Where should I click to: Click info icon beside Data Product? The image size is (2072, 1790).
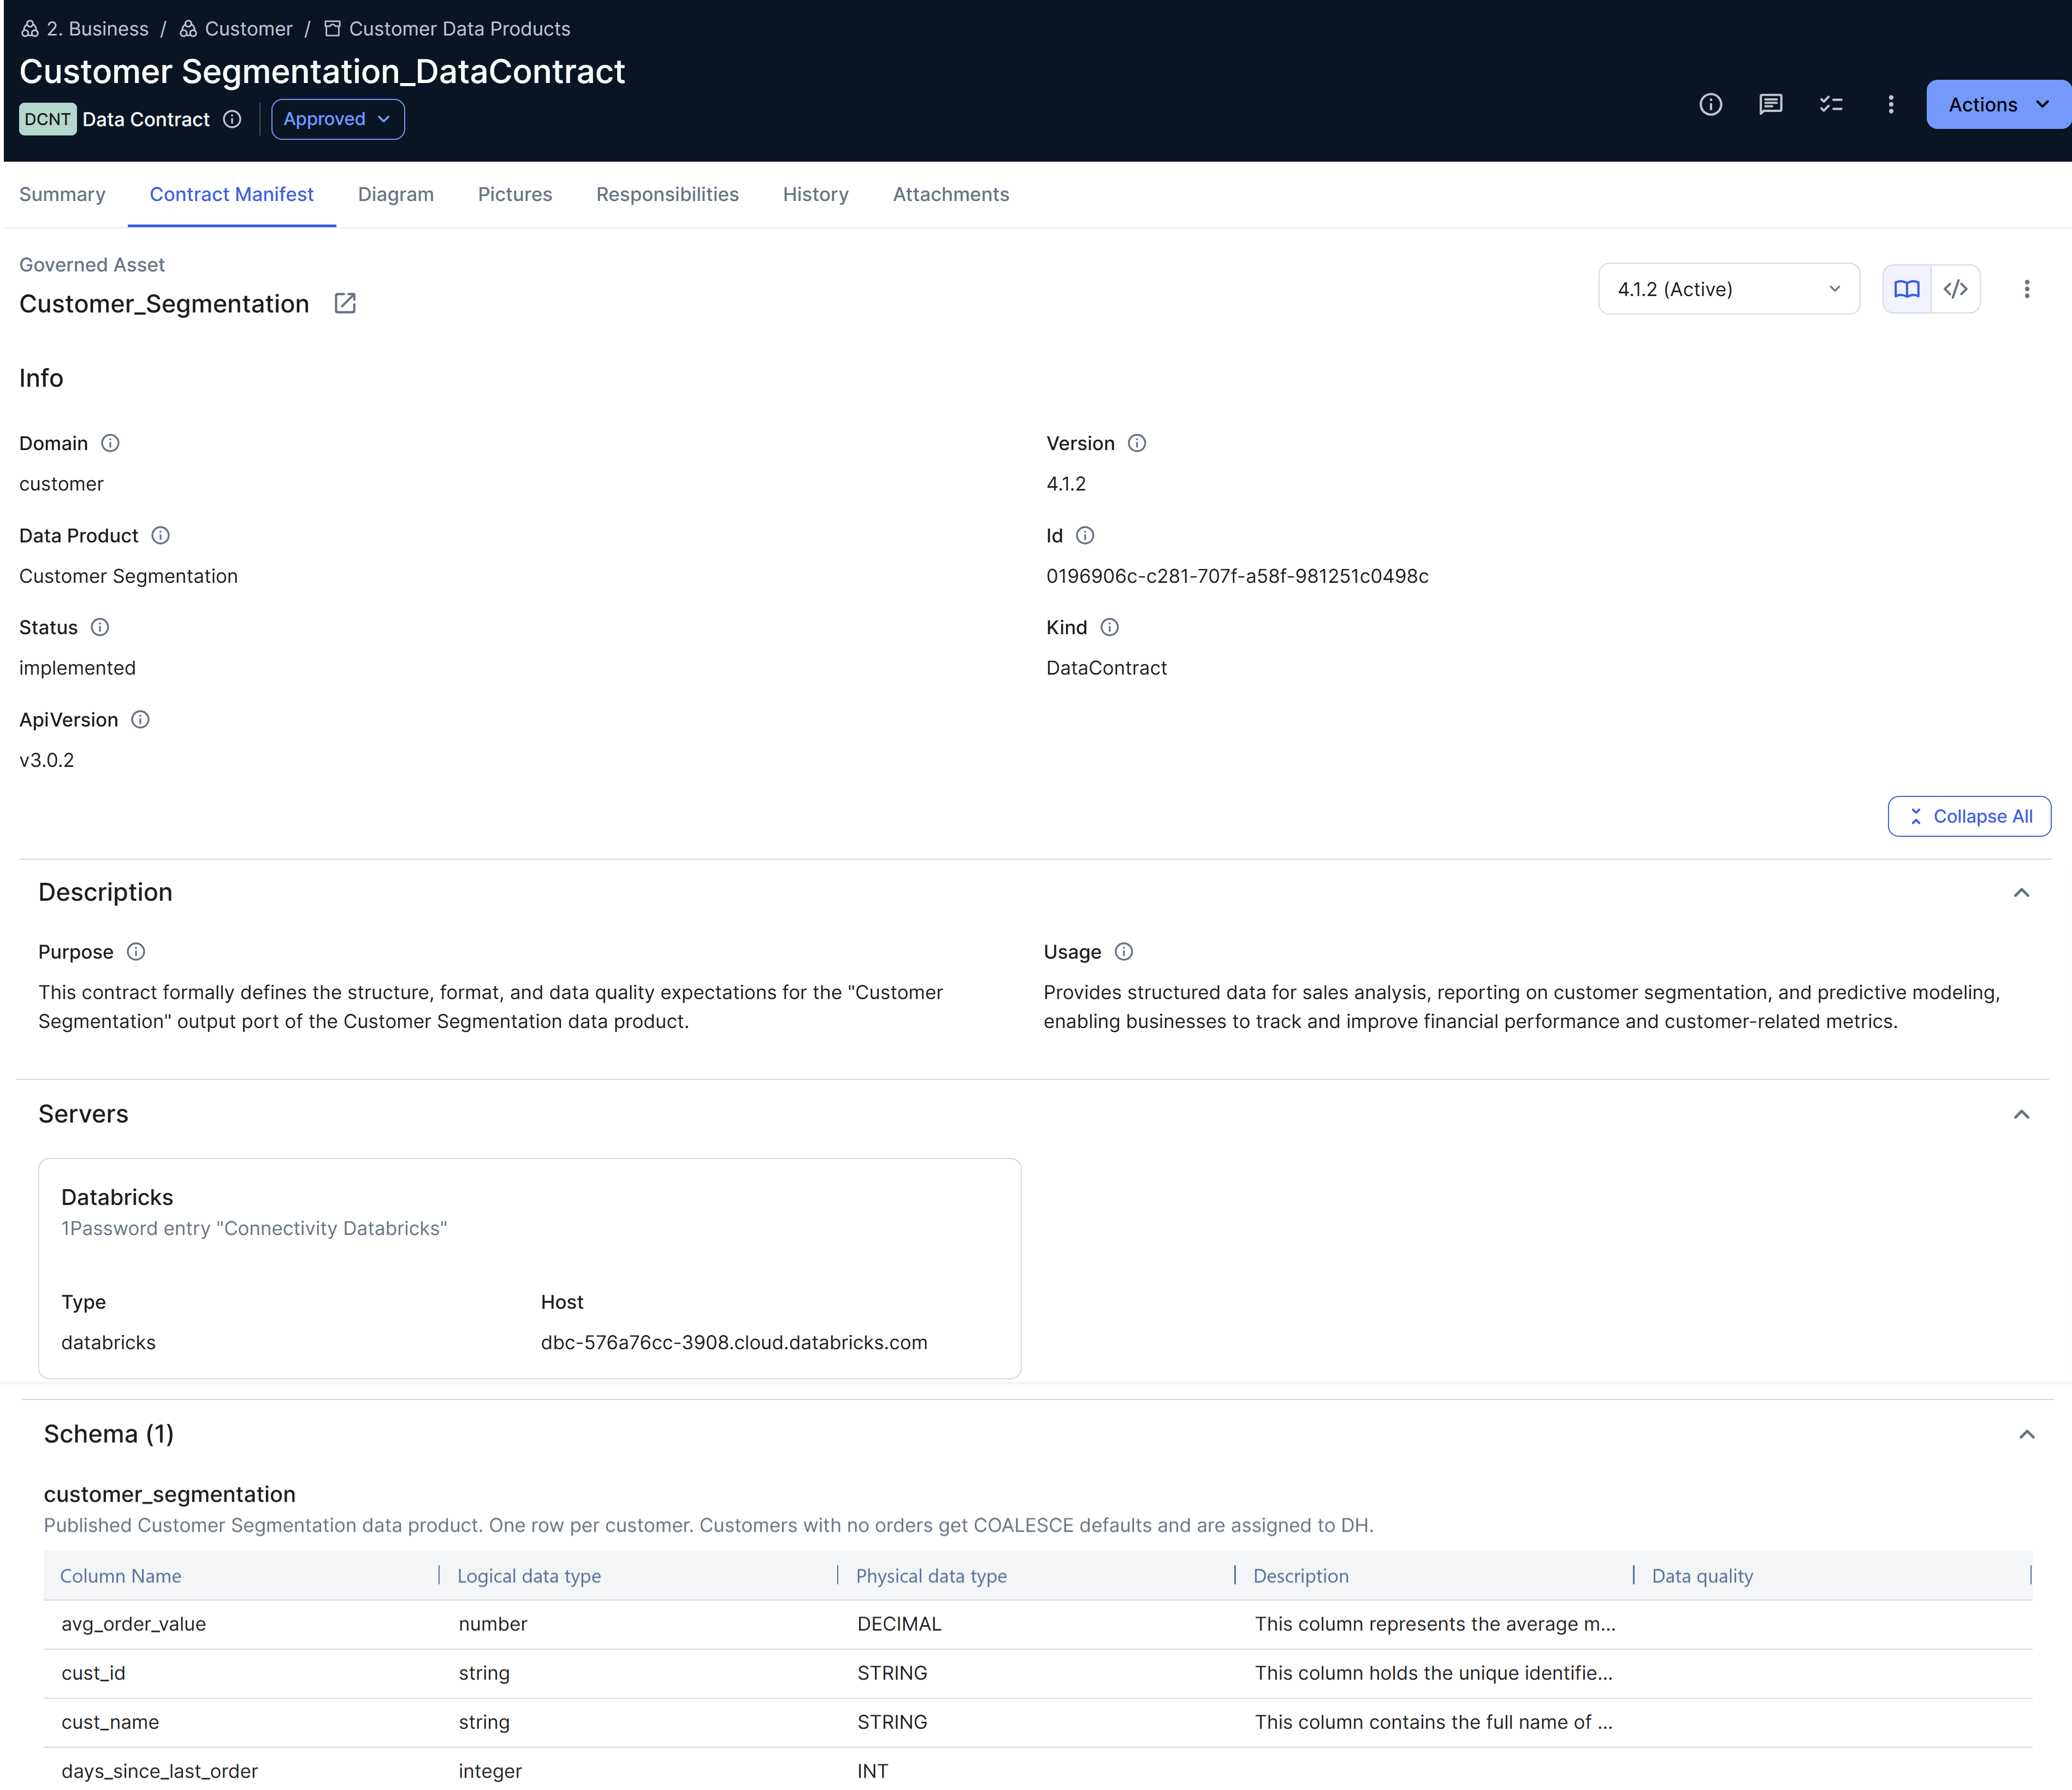click(160, 535)
